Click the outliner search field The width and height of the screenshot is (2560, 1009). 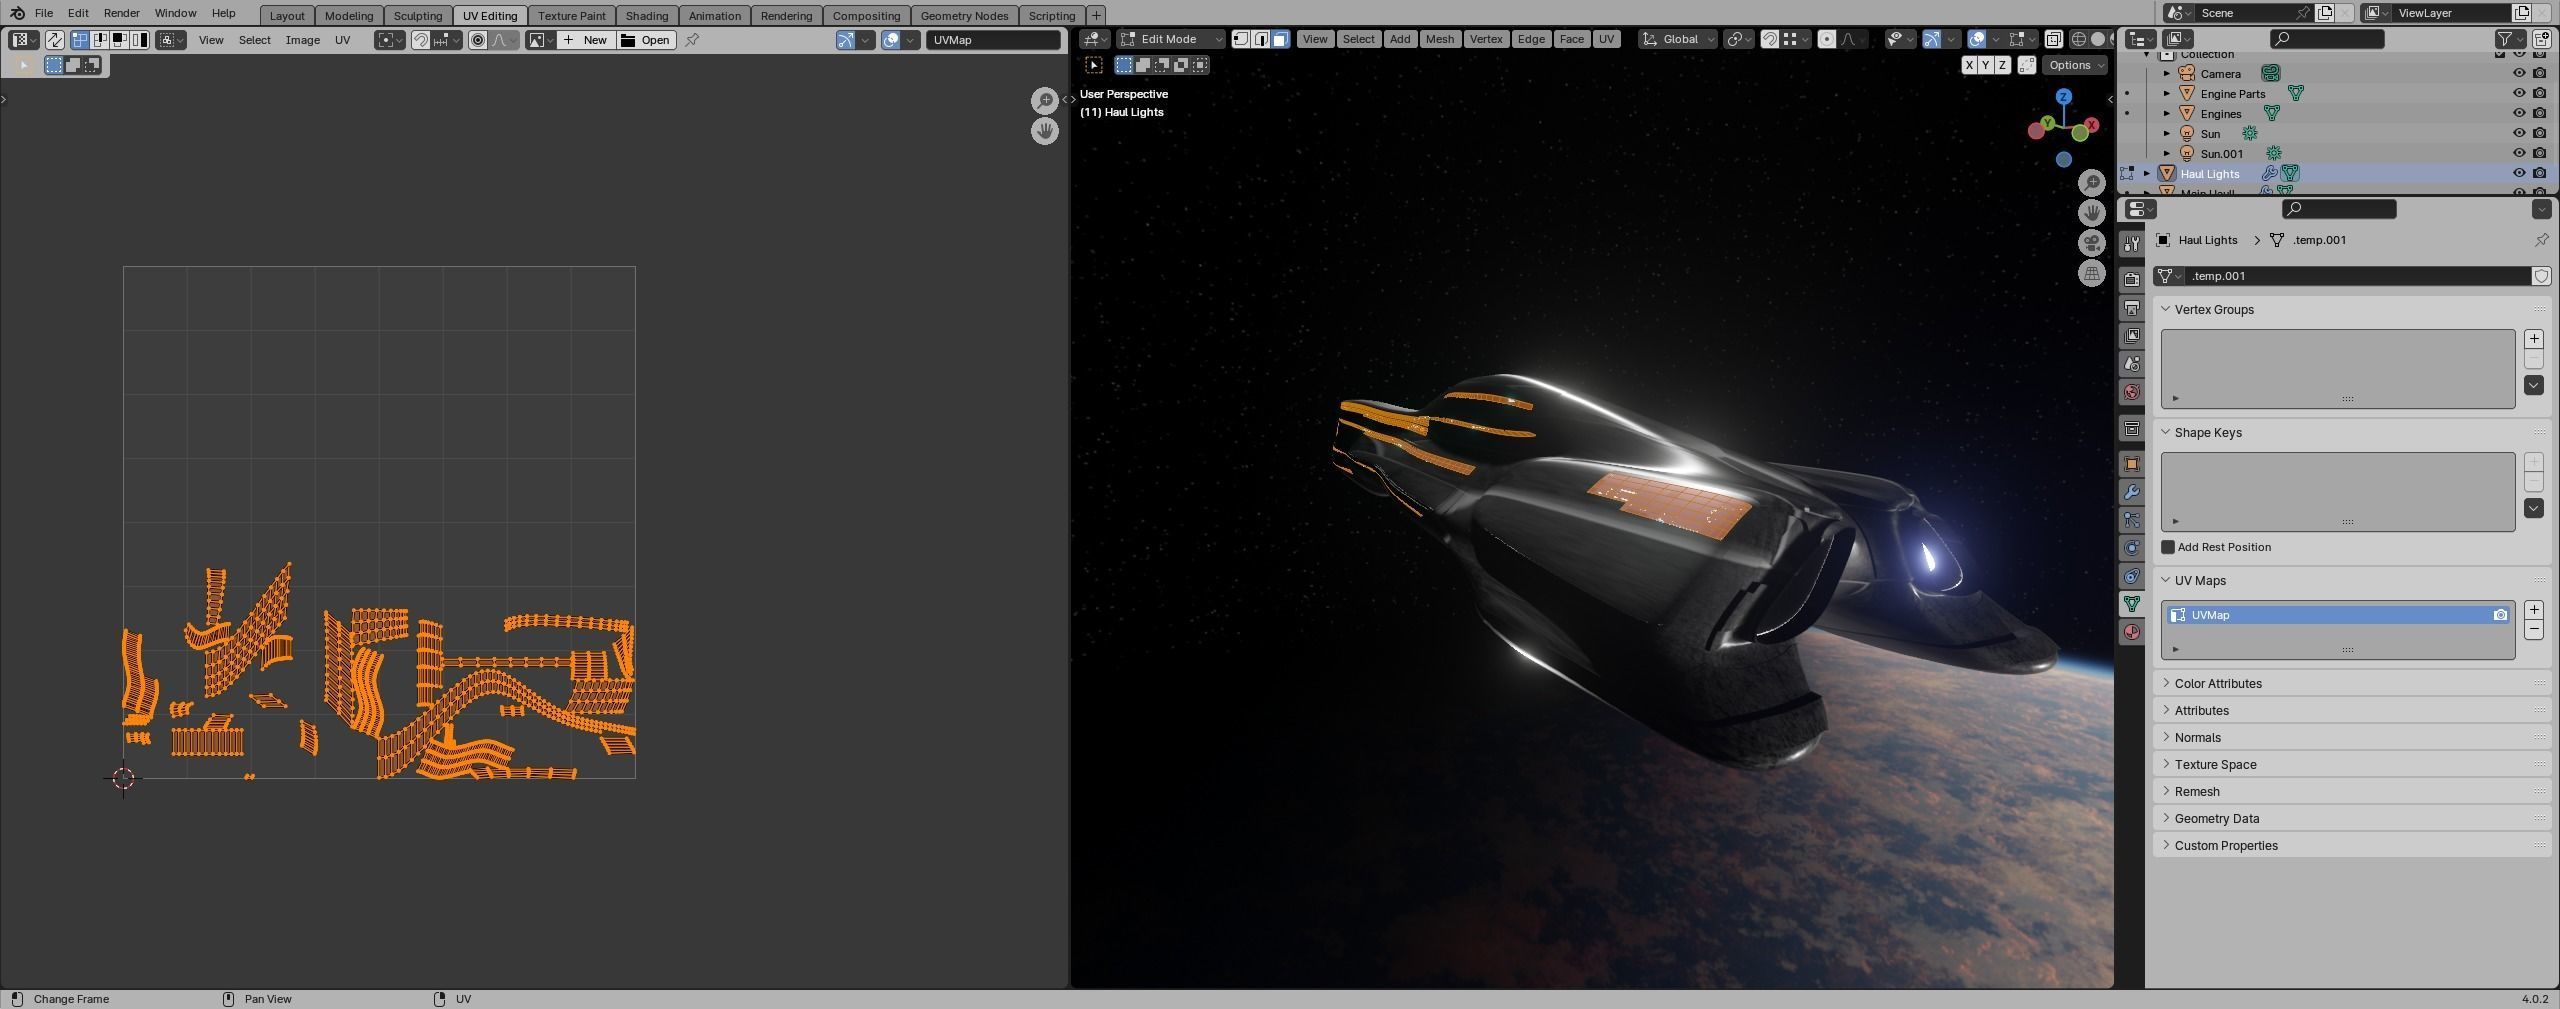2326,39
